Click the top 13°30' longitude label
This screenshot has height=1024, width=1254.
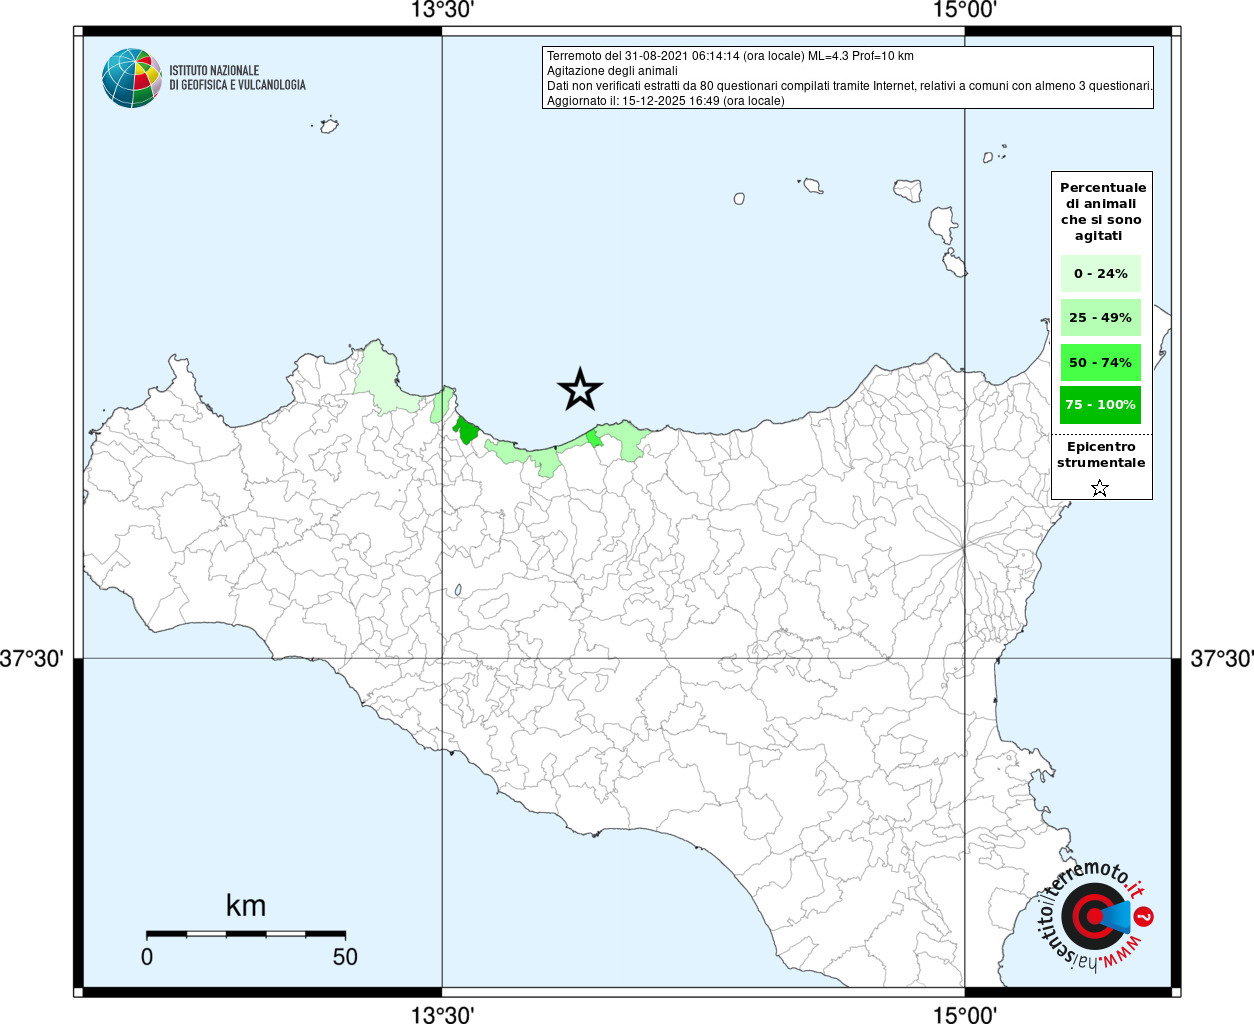tap(442, 10)
